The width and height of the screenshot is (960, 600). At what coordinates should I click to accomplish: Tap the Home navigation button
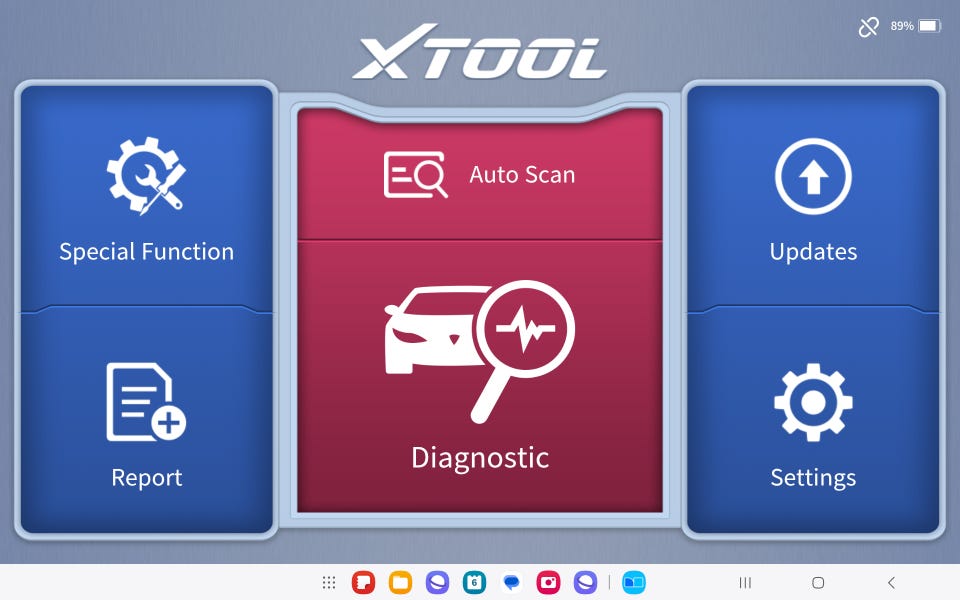(818, 583)
